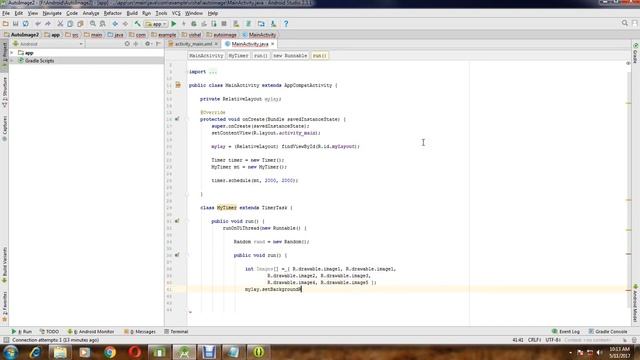640x360 pixels.
Task: Click the Debug app bug icon
Action: click(x=194, y=24)
